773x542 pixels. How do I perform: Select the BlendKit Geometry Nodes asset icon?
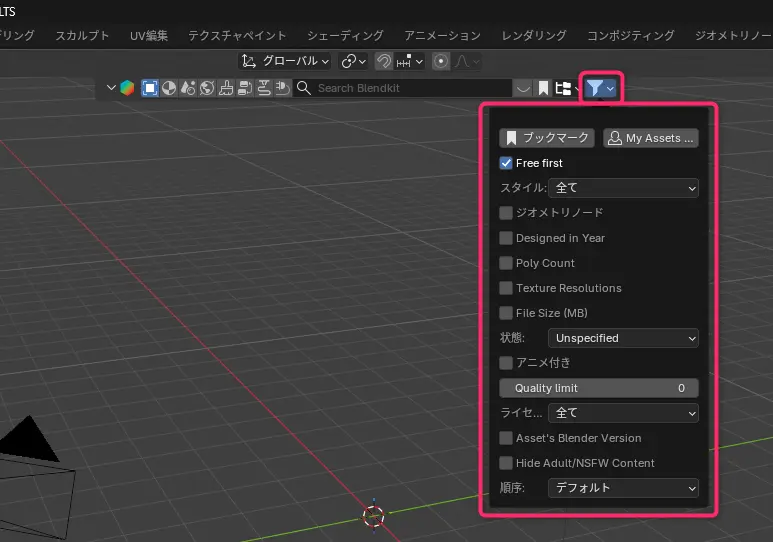[x=245, y=88]
